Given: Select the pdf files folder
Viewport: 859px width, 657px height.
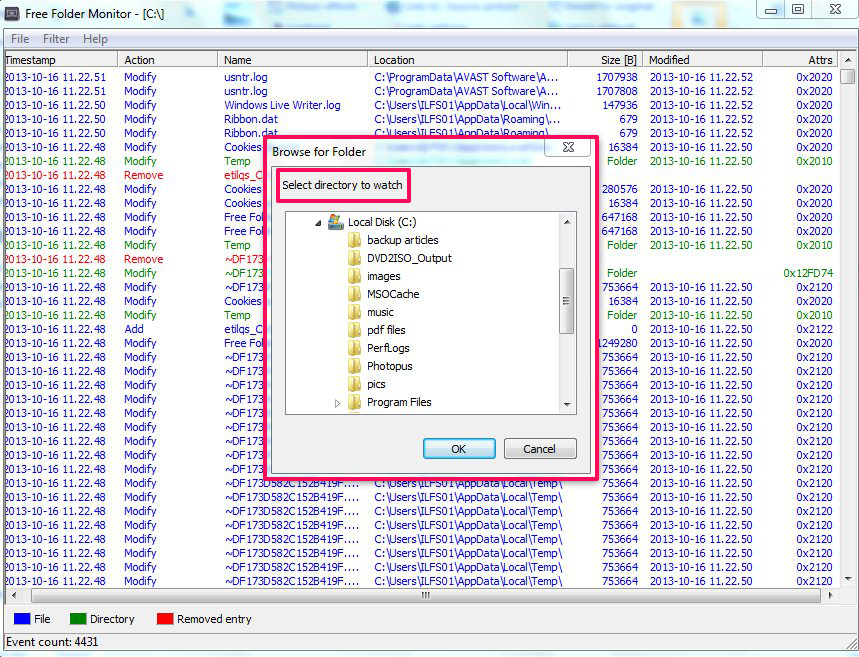Looking at the screenshot, I should pos(386,330).
